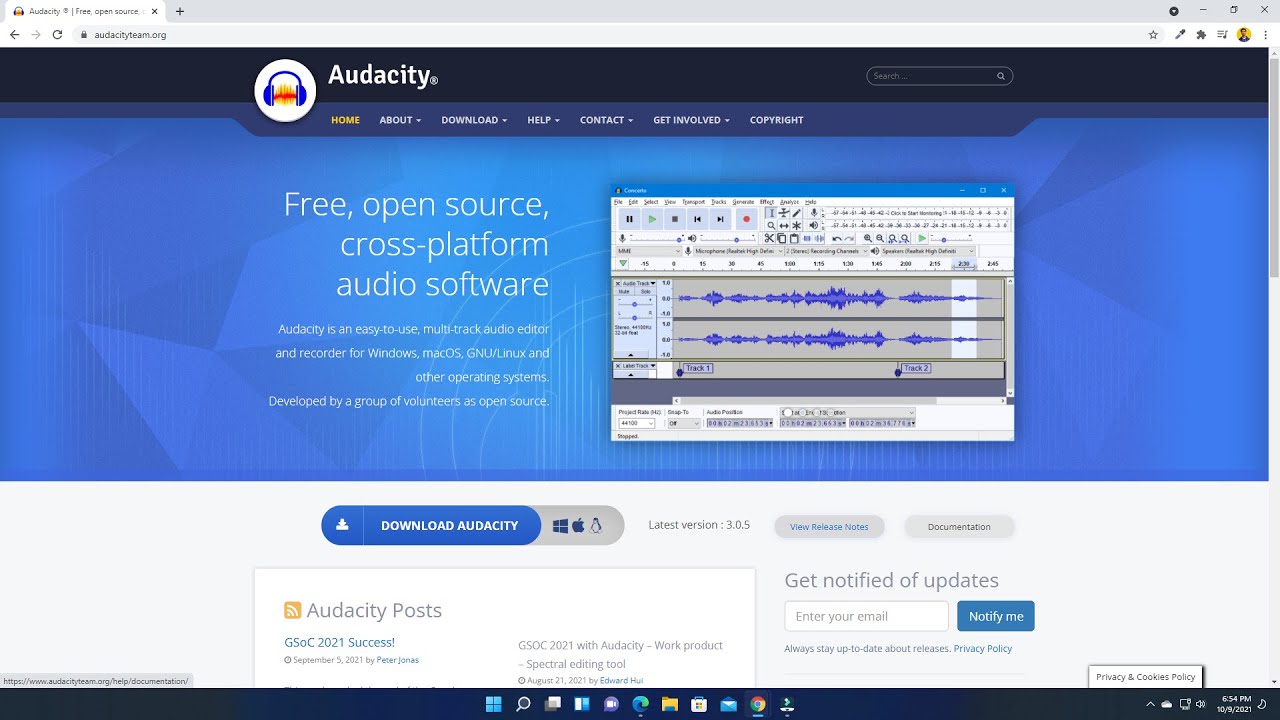Switch to the Audacity browser tab

coord(86,11)
